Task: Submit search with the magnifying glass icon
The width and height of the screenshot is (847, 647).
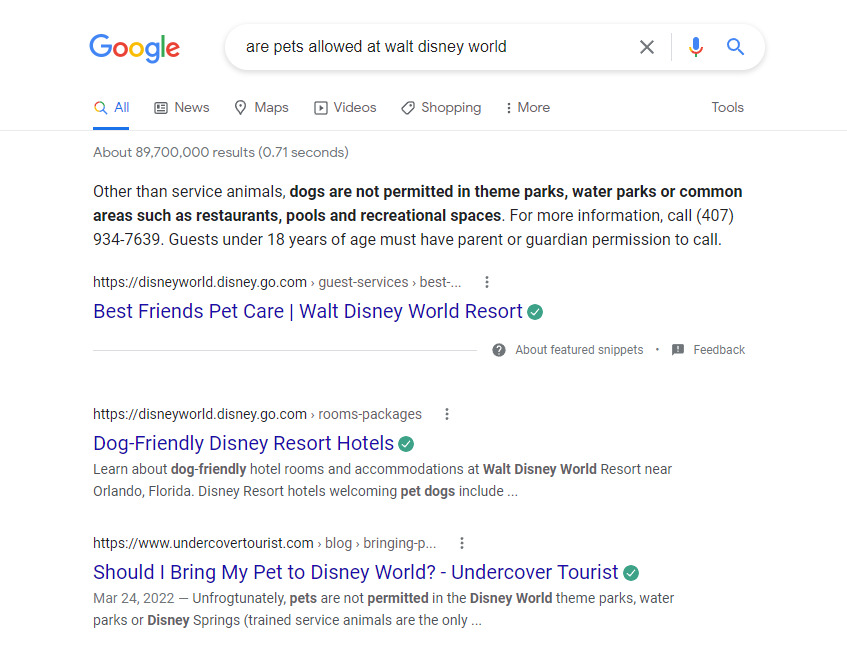Action: pyautogui.click(x=735, y=47)
